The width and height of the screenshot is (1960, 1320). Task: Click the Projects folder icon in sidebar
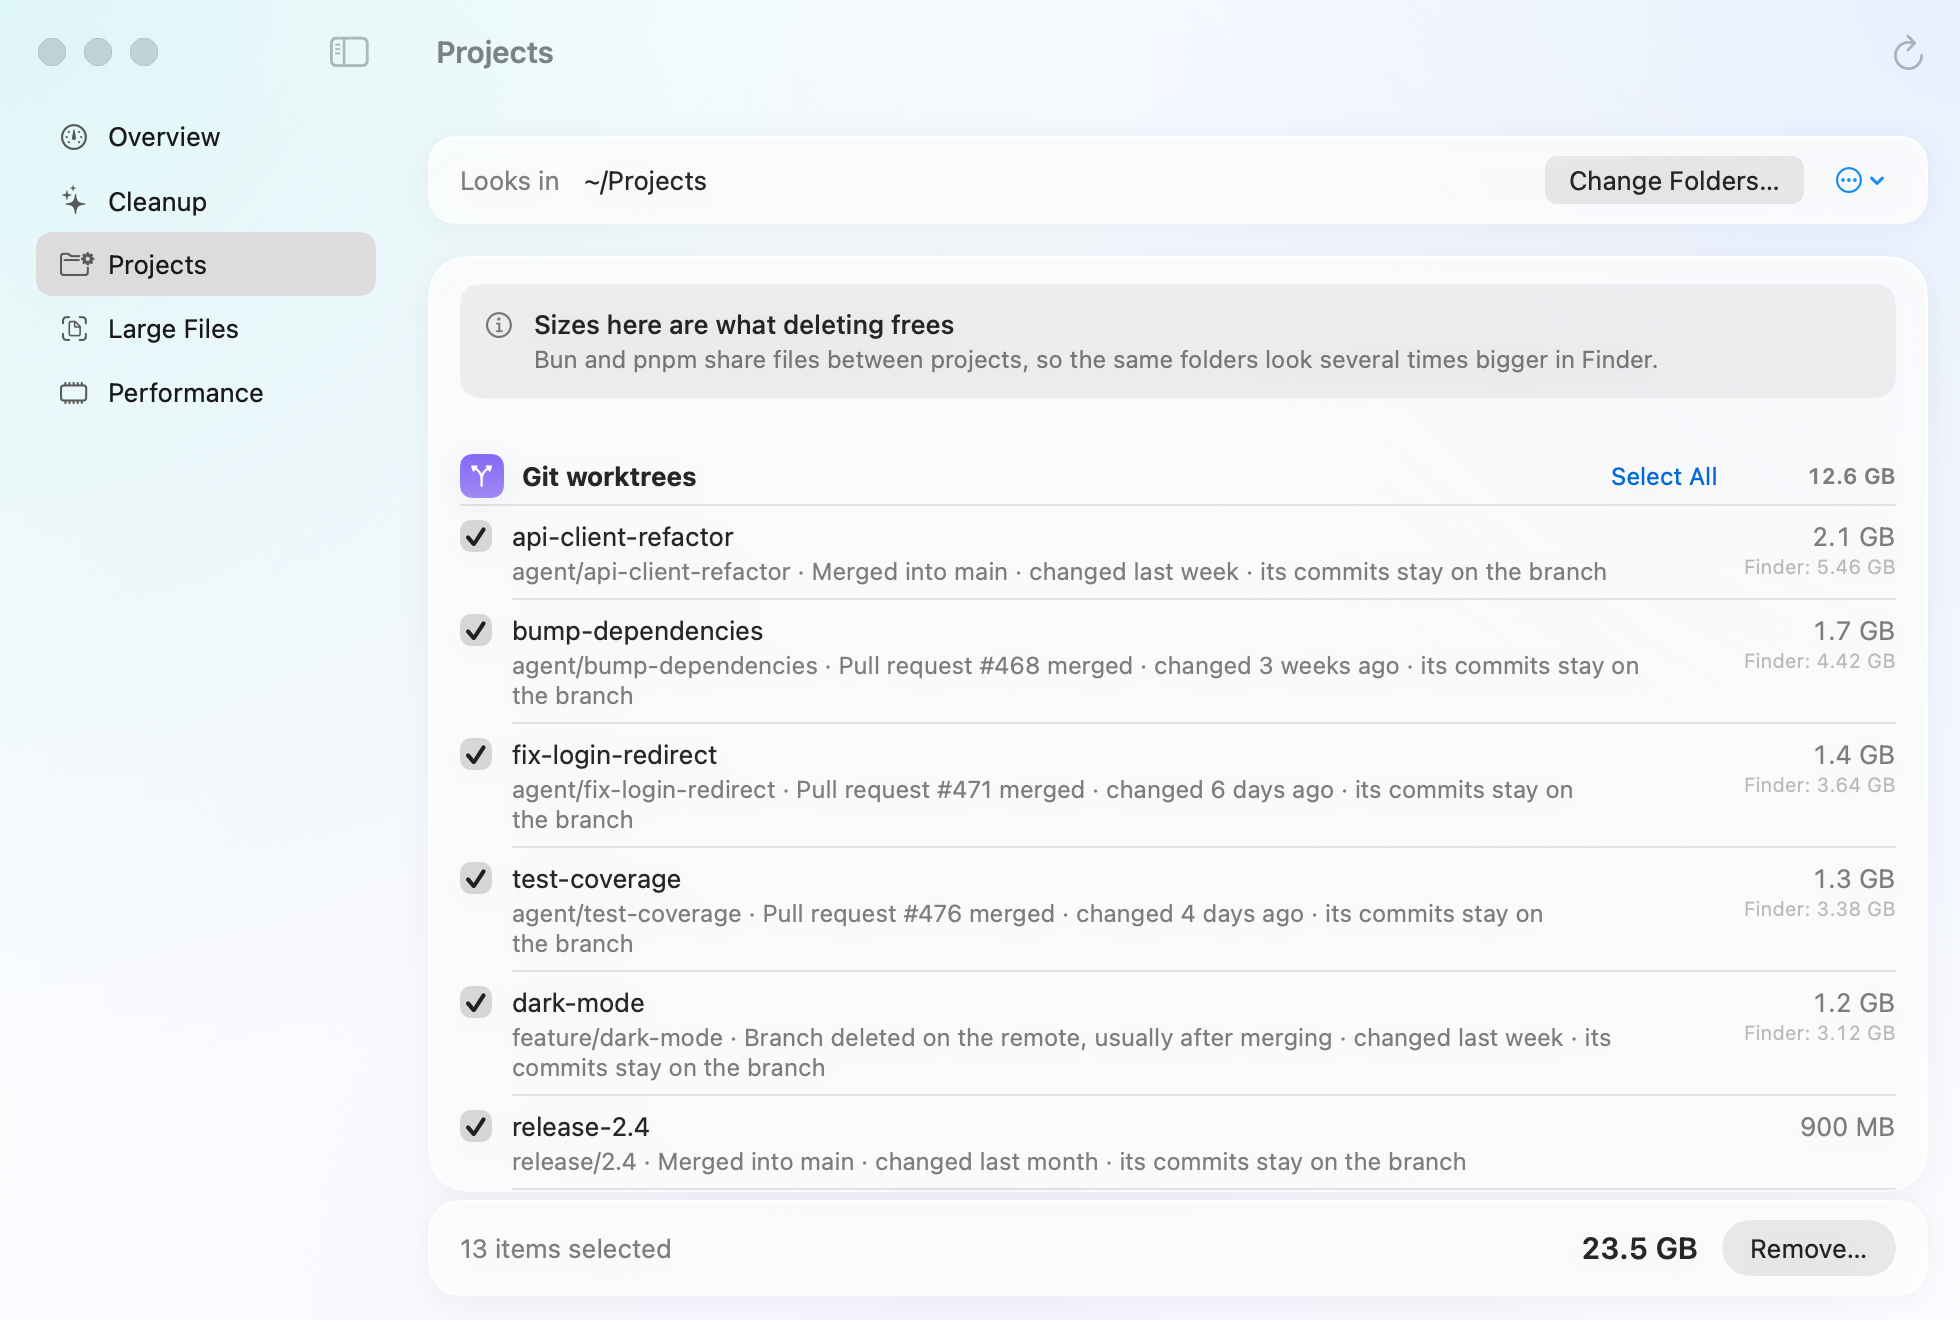[x=76, y=264]
